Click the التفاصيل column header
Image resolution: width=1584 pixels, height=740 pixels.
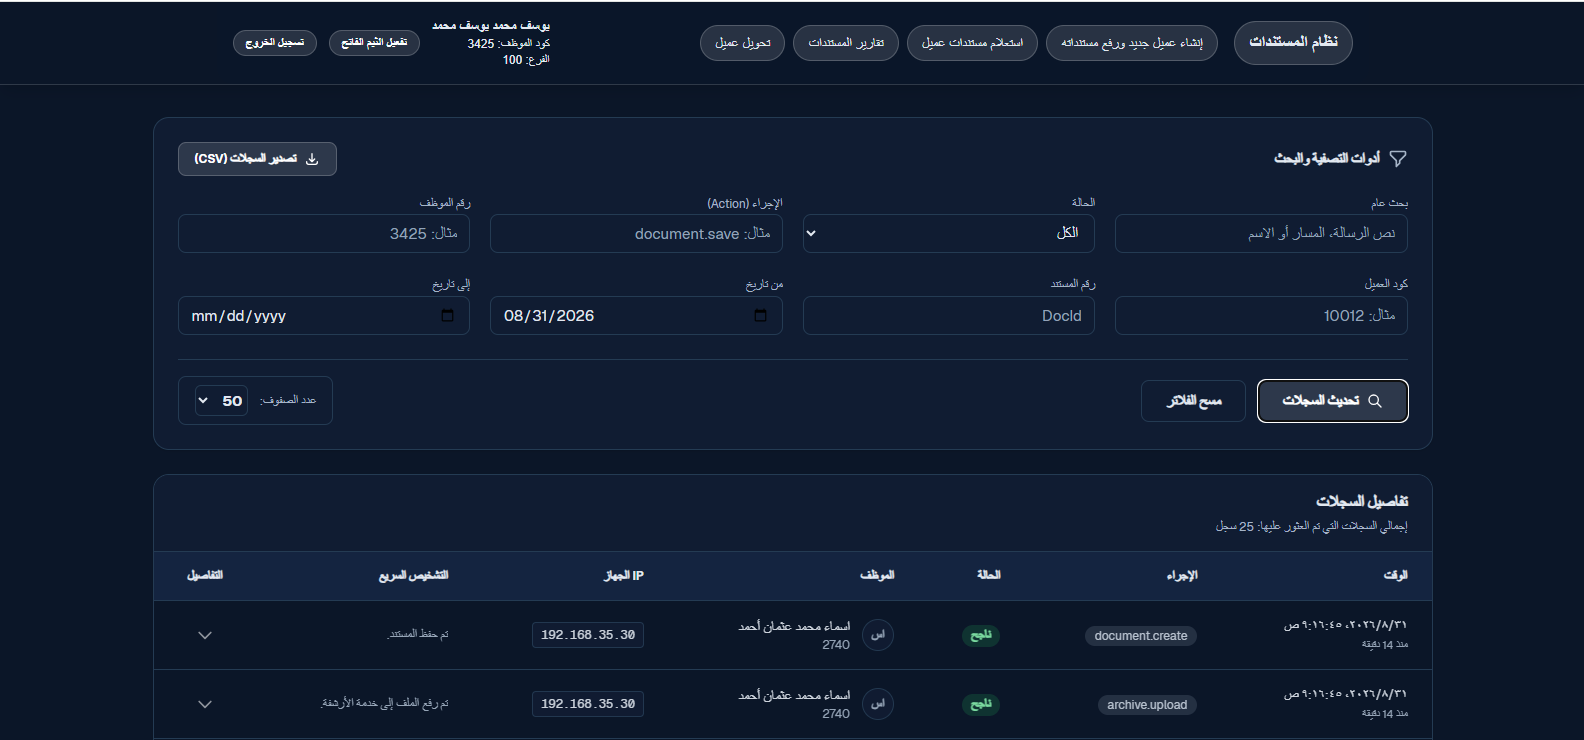tap(205, 575)
